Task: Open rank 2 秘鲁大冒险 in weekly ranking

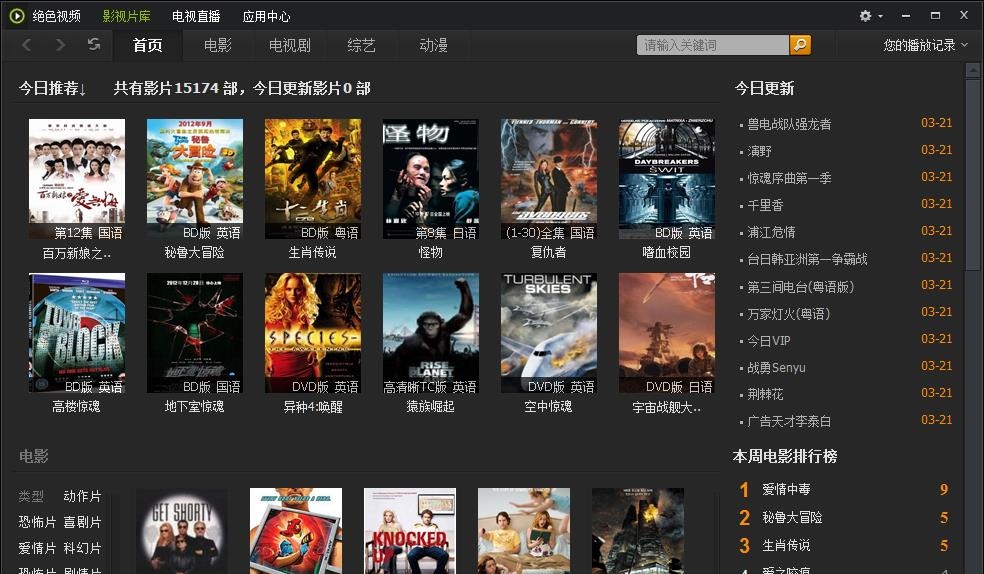Action: coord(792,518)
